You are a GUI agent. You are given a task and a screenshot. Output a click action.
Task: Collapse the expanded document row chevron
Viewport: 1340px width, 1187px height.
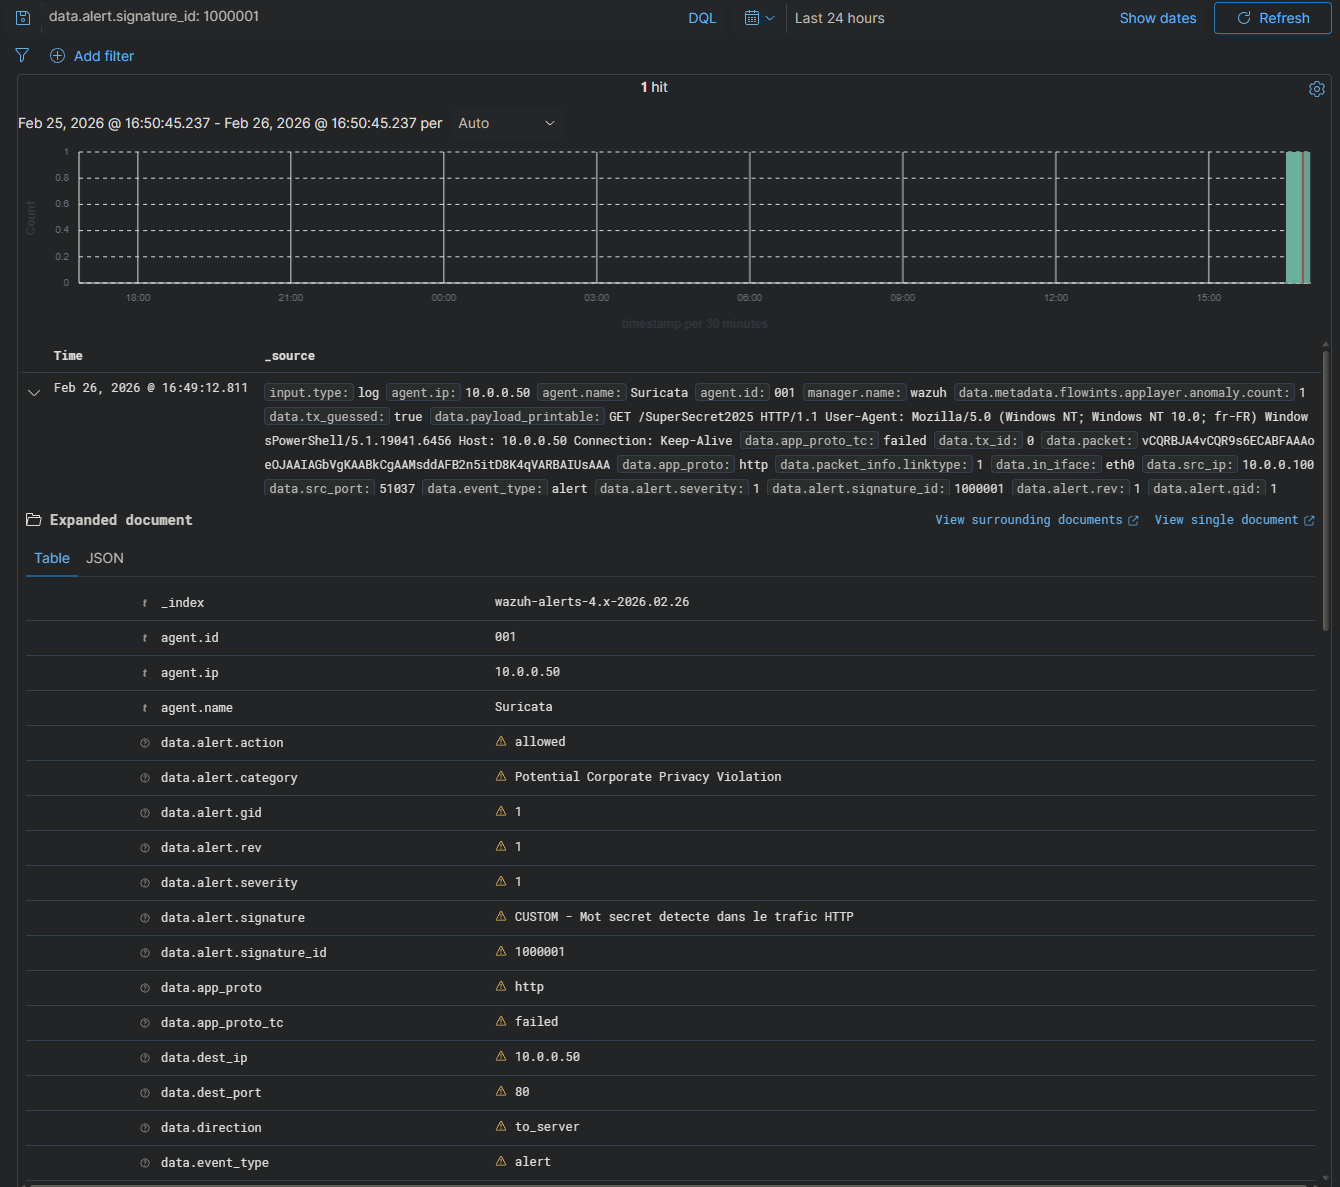34,393
